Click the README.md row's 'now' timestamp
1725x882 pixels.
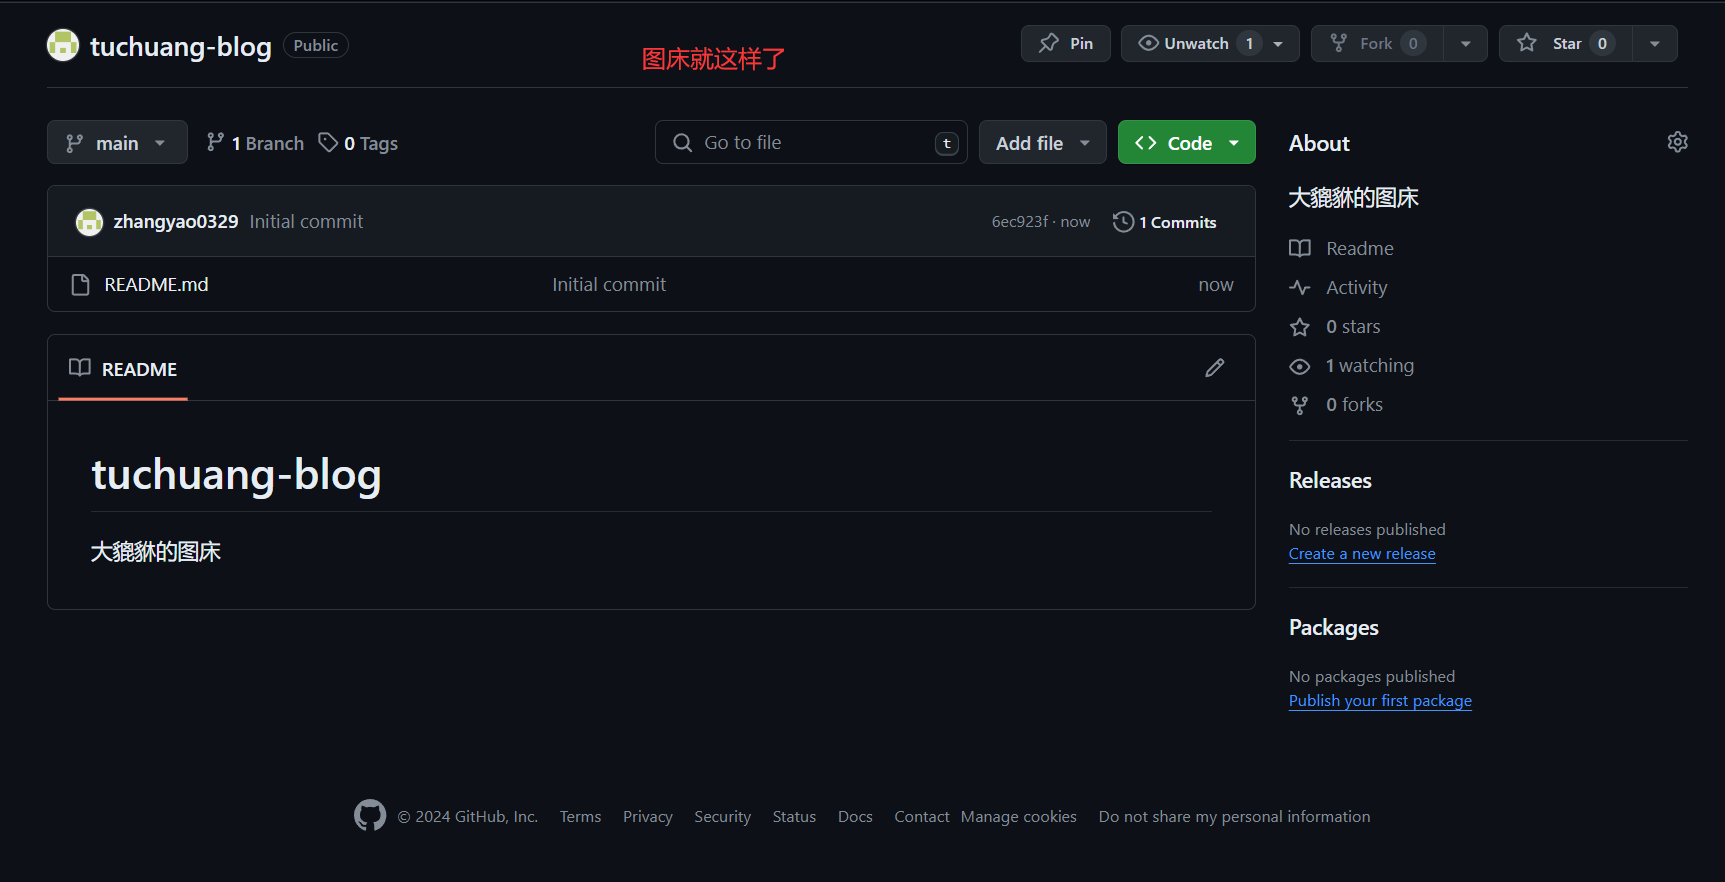coord(1216,285)
